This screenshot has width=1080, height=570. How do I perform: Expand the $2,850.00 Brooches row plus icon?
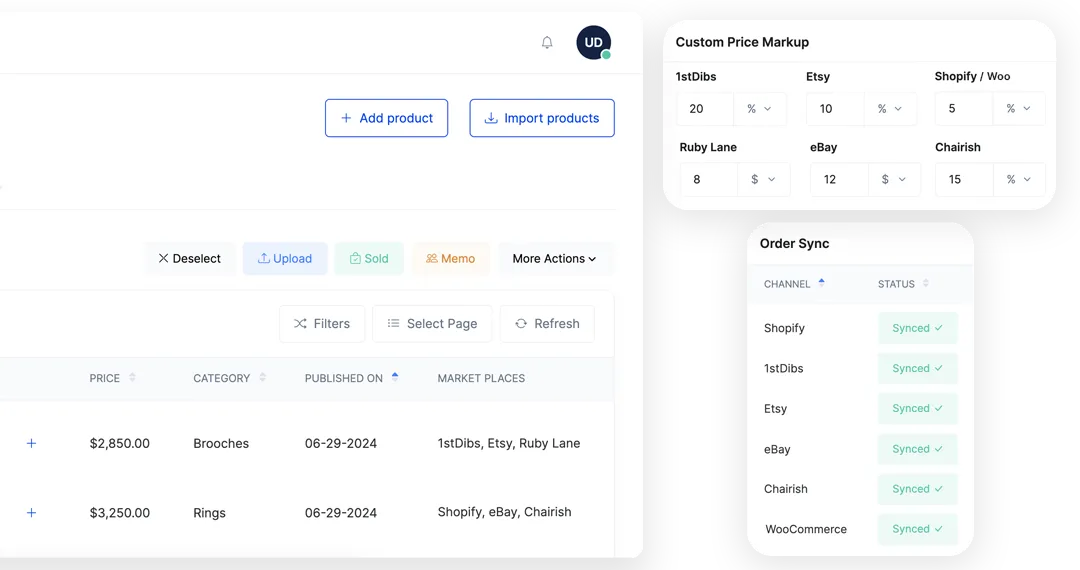pos(31,443)
